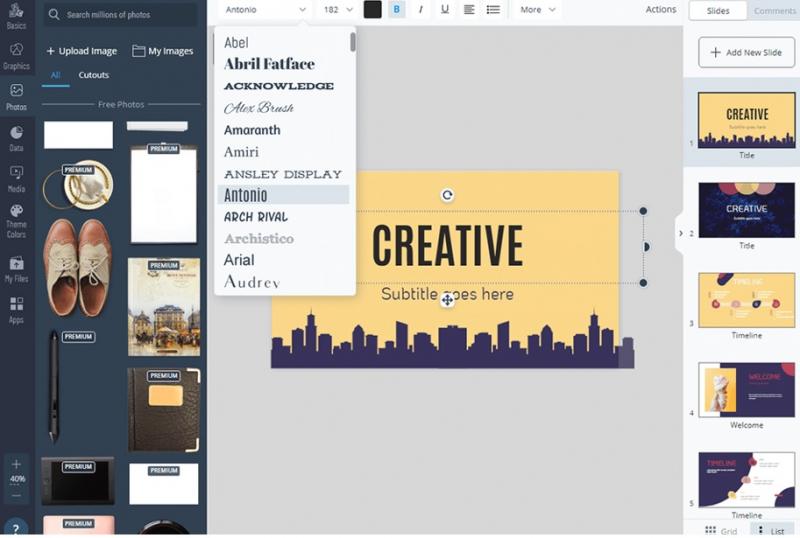The image size is (800, 538).
Task: Click the search magnifier icon
Action: click(54, 14)
